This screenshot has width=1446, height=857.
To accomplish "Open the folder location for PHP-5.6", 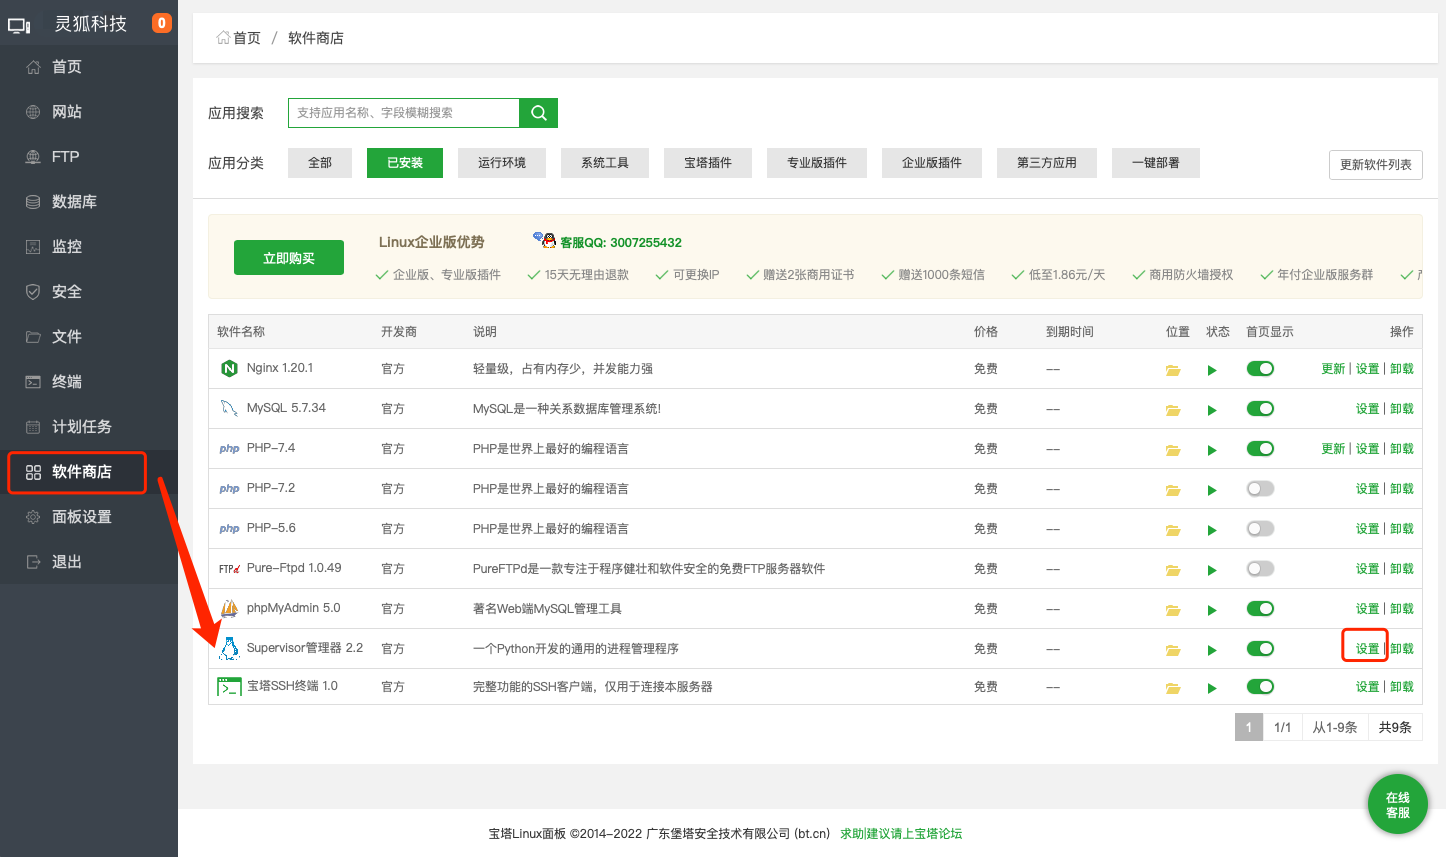I will pyautogui.click(x=1173, y=530).
